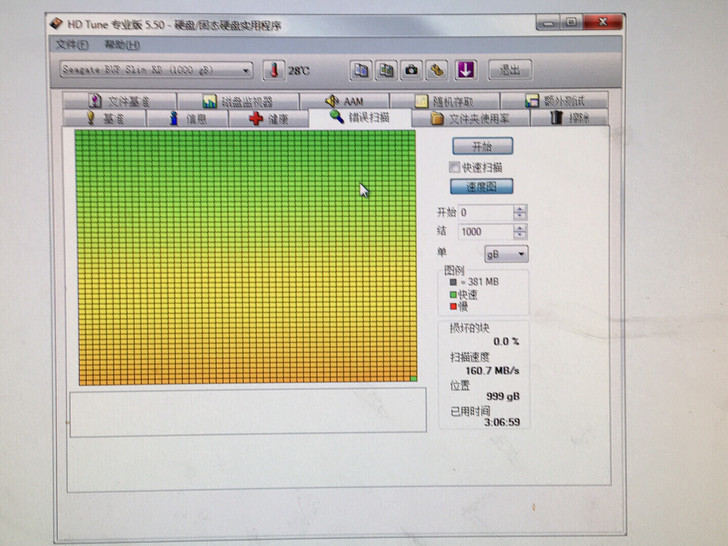This screenshot has width=728, height=546.
Task: Click the 速度图 speed map button
Action: point(481,187)
